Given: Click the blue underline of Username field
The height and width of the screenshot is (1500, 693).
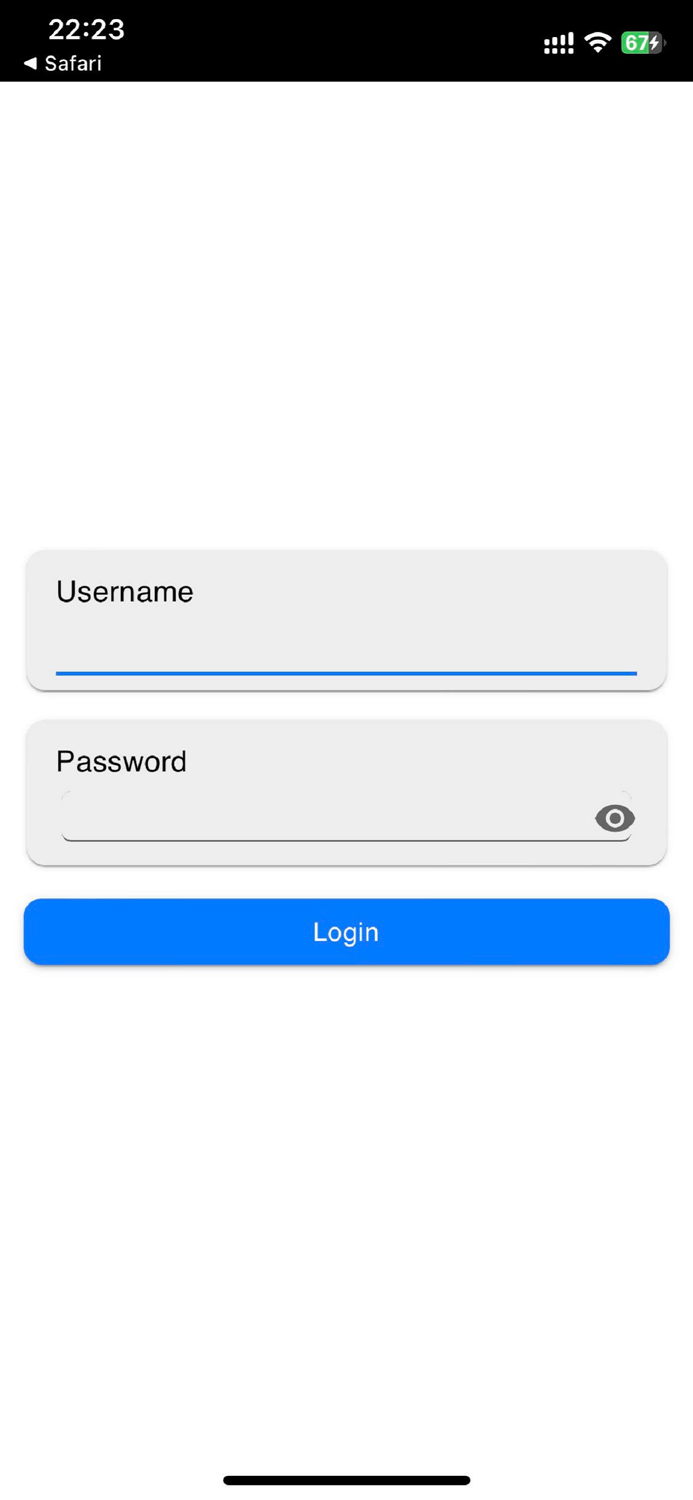Looking at the screenshot, I should (346, 673).
